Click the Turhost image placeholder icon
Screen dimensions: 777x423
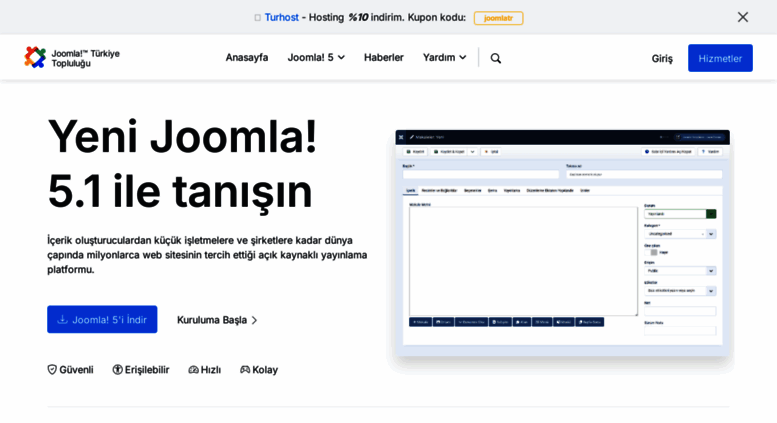(x=257, y=18)
